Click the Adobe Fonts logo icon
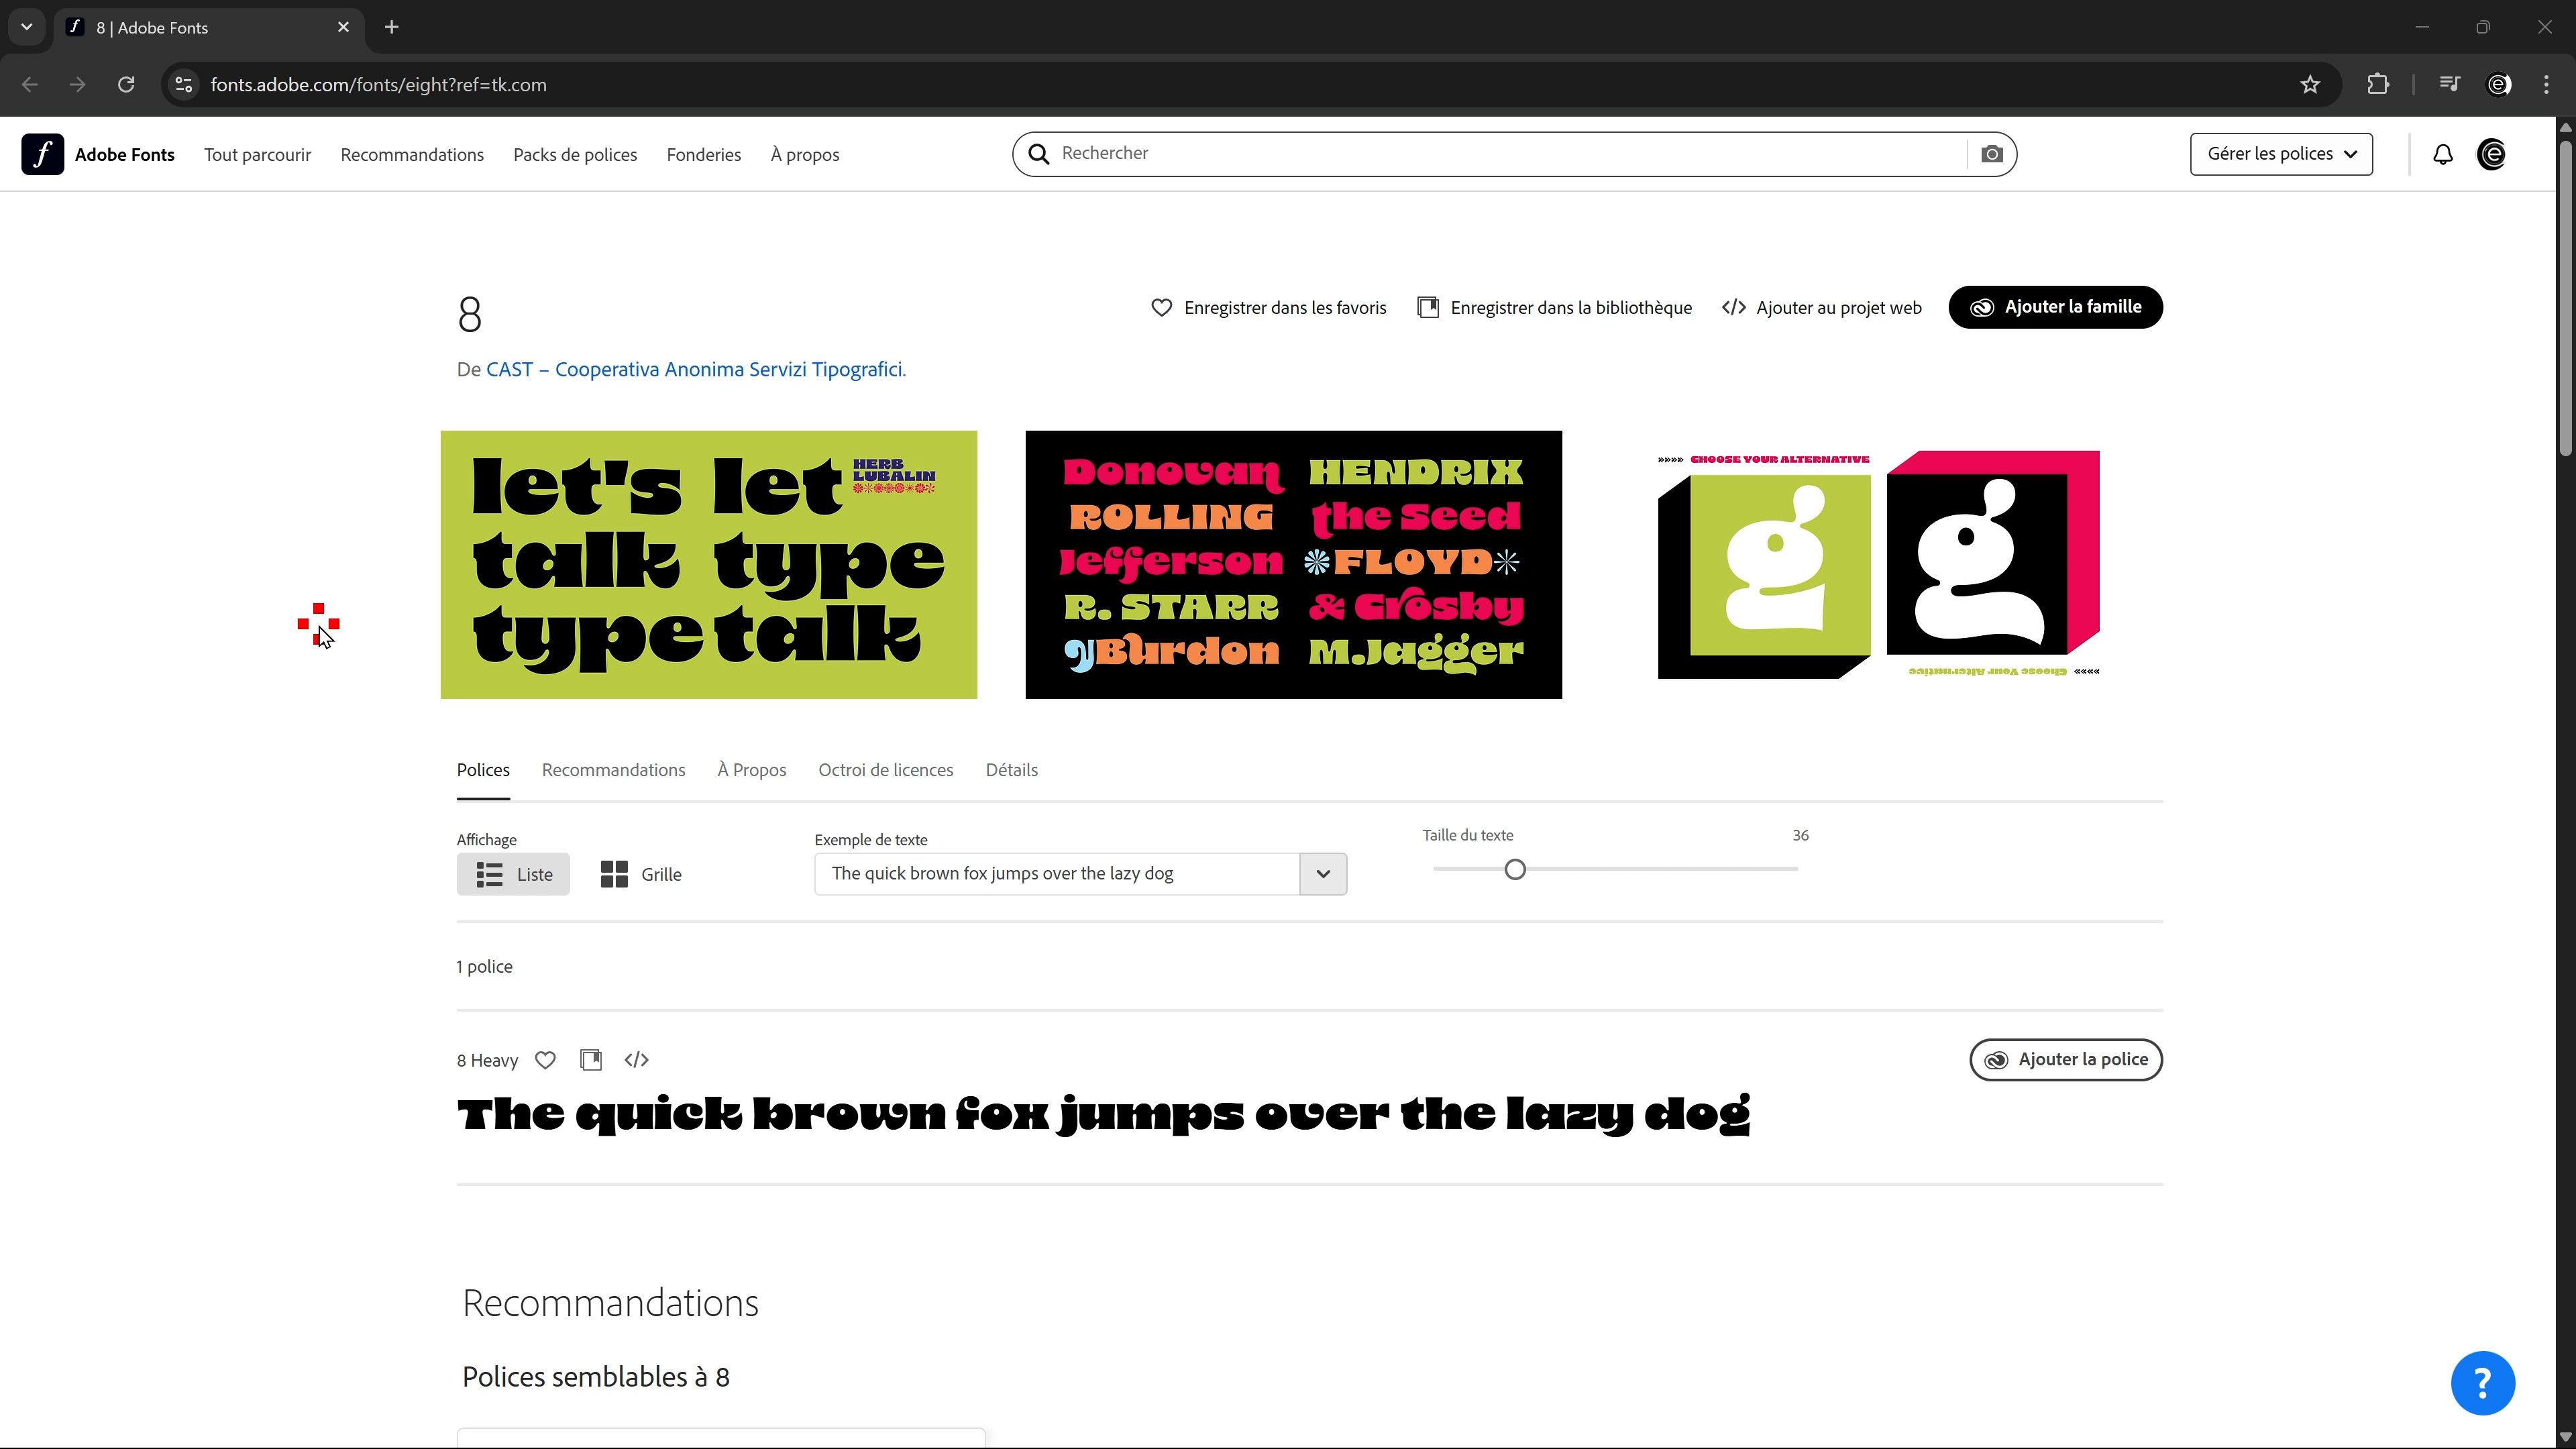Screen dimensions: 2576x1449 pyautogui.click(x=43, y=154)
